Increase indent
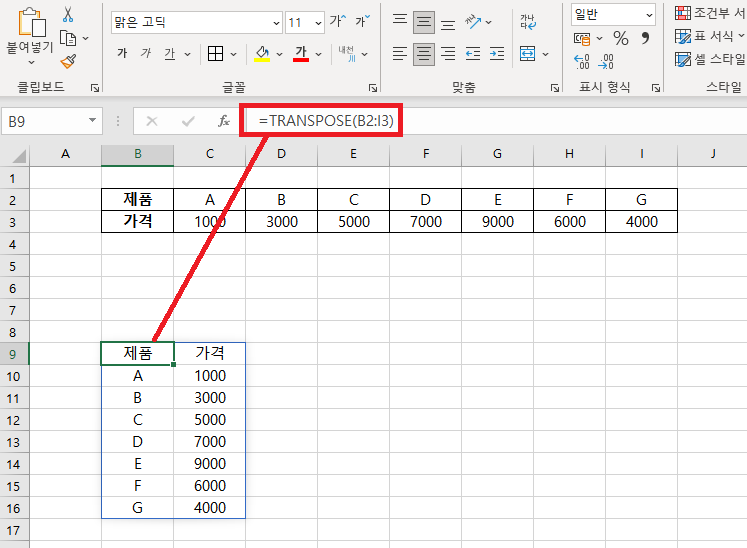 pyautogui.click(x=497, y=54)
